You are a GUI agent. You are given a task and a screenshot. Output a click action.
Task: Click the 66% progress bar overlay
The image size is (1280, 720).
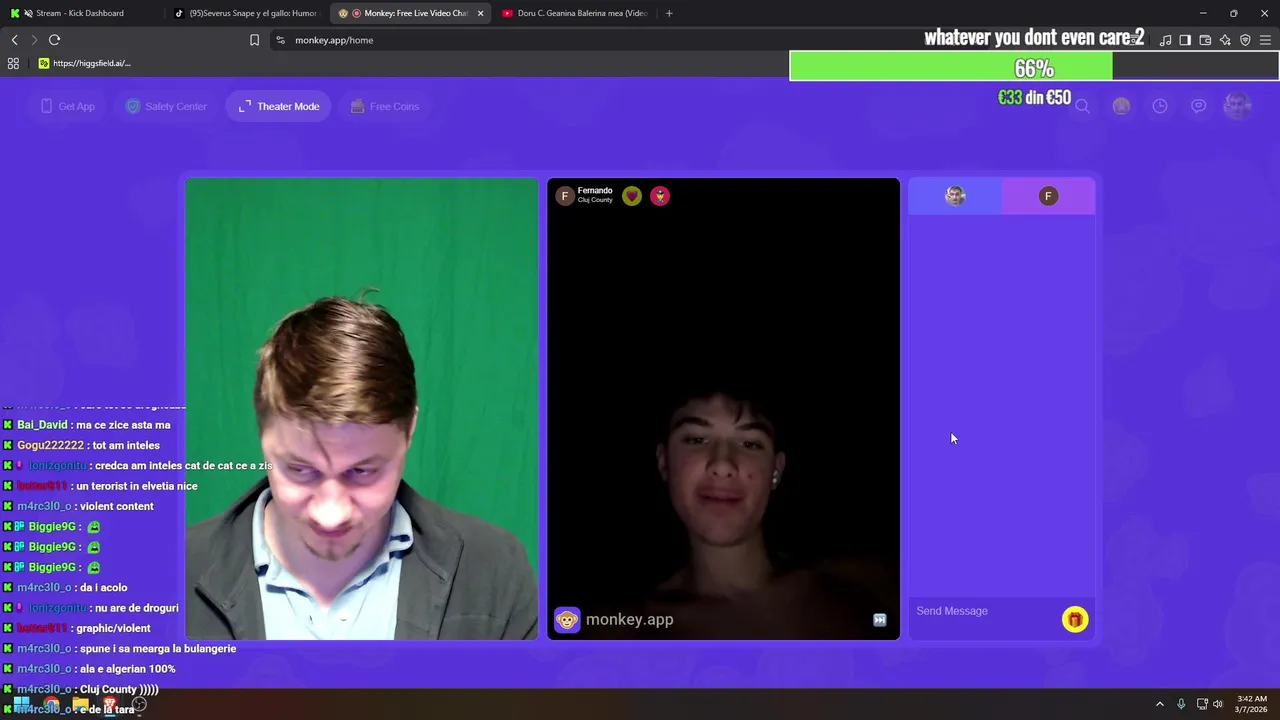coord(1034,68)
